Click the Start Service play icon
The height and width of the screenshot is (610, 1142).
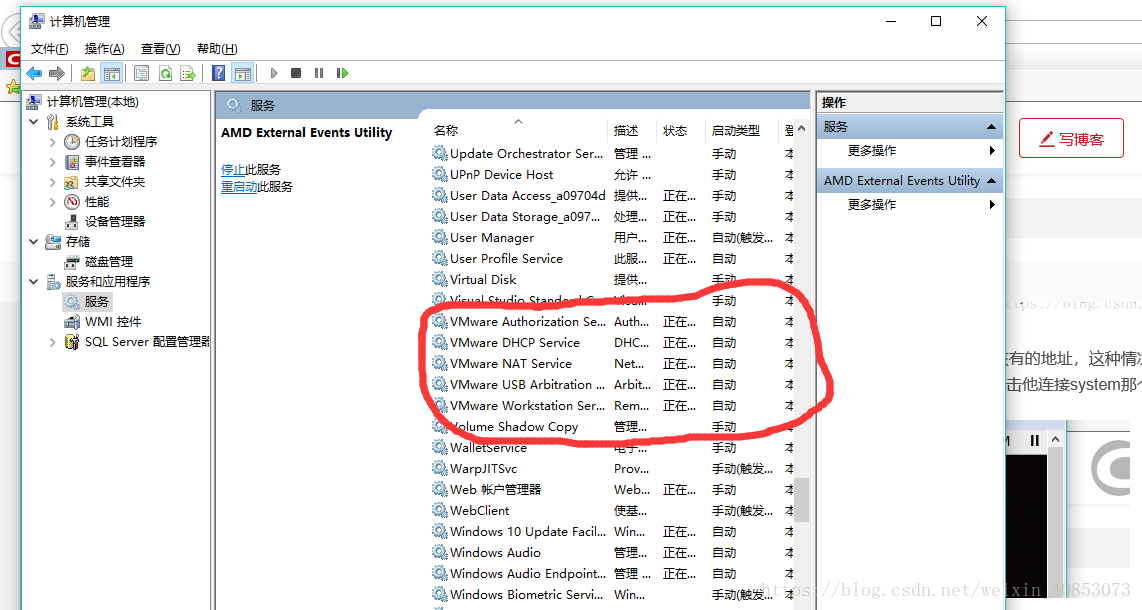tap(274, 73)
